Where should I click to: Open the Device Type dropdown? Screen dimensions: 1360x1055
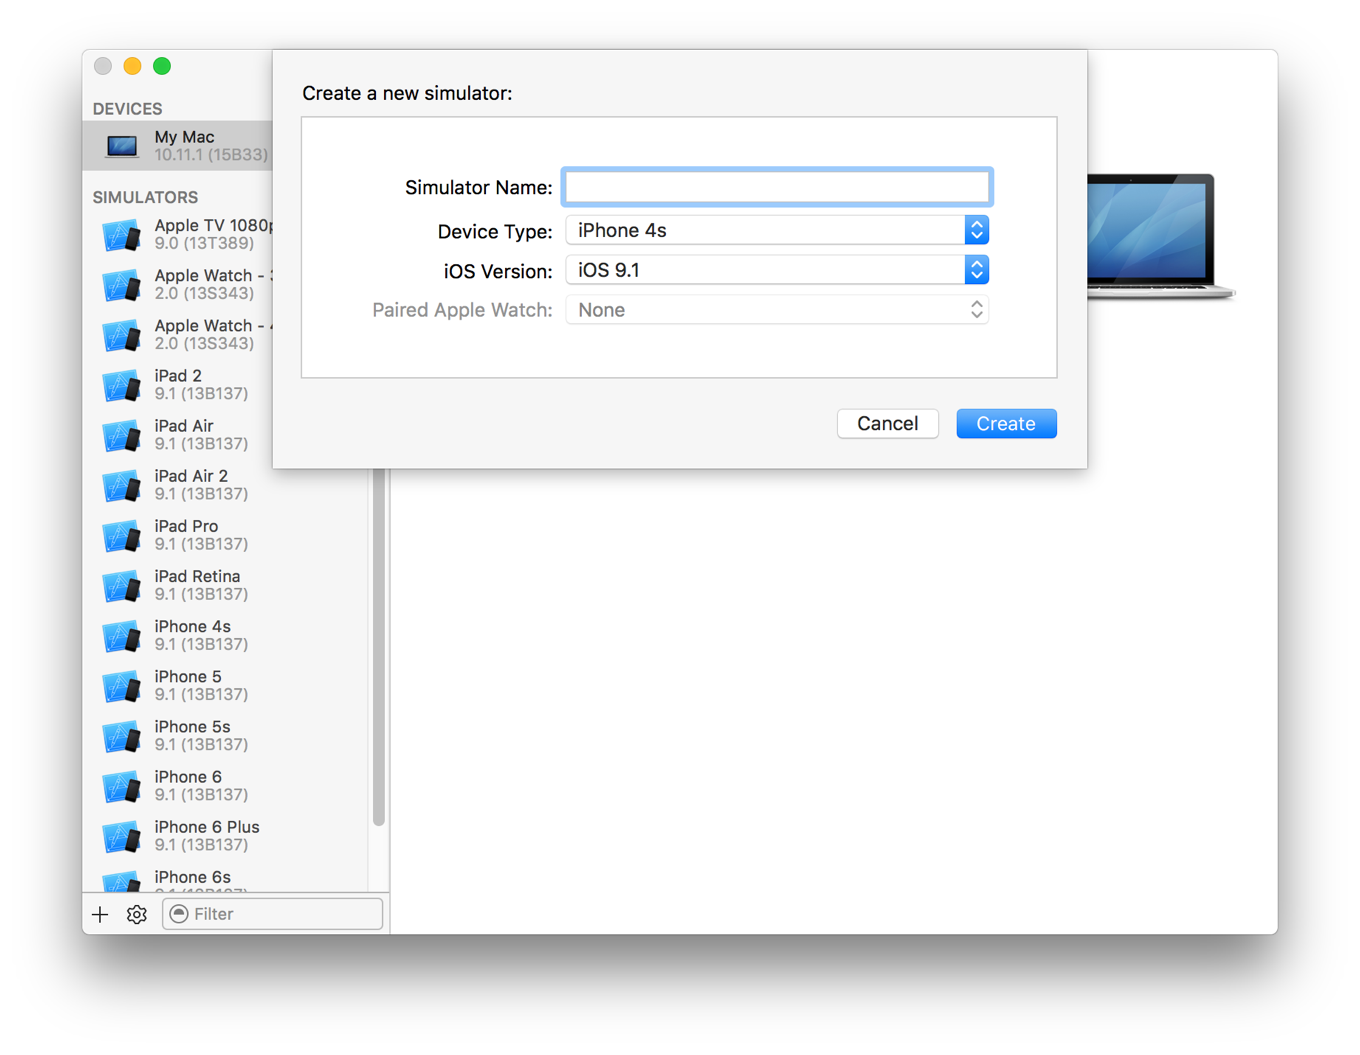point(776,230)
